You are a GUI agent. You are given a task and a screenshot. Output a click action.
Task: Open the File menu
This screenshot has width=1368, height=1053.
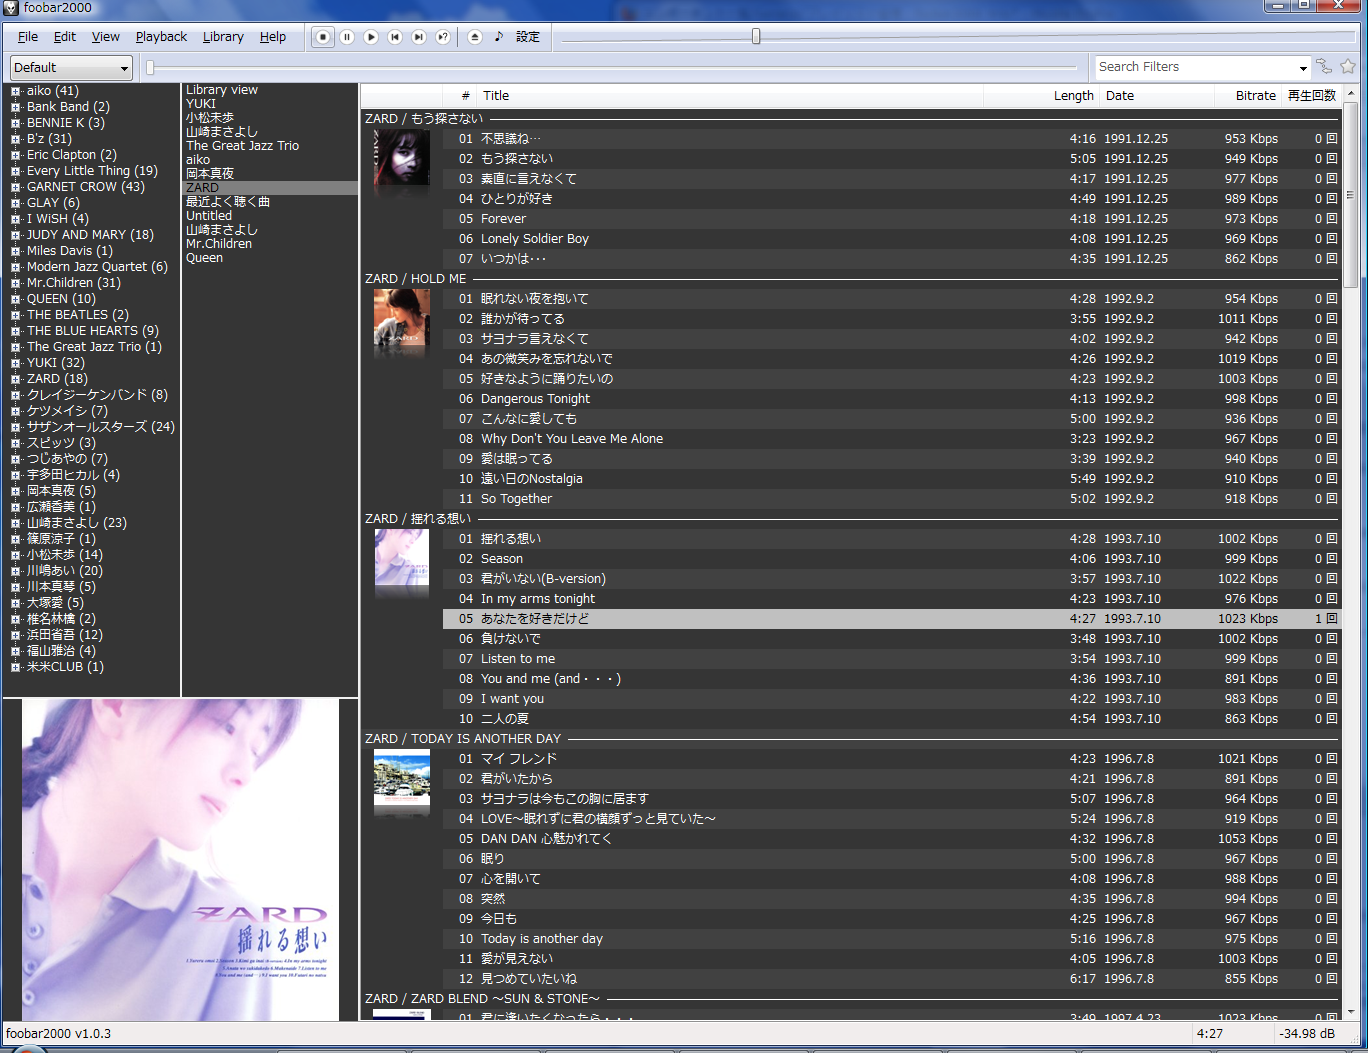[x=28, y=37]
